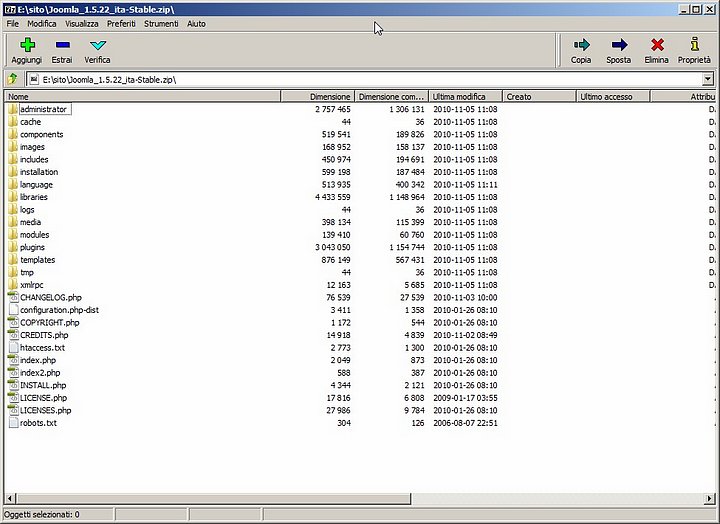720x524 pixels.
Task: Click the date 2009-01-17 03:55
Action: 465,398
